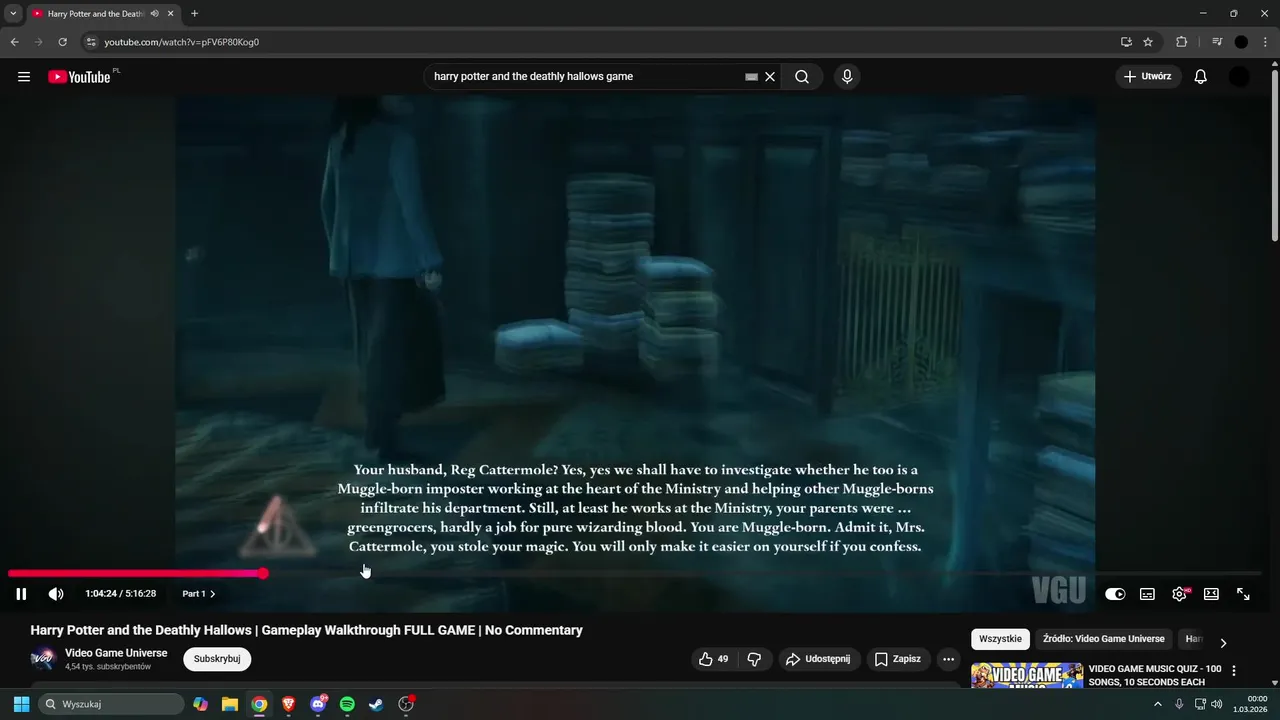Image resolution: width=1280 pixels, height=720 pixels.
Task: Click the Utwórz create button
Action: tap(1148, 77)
